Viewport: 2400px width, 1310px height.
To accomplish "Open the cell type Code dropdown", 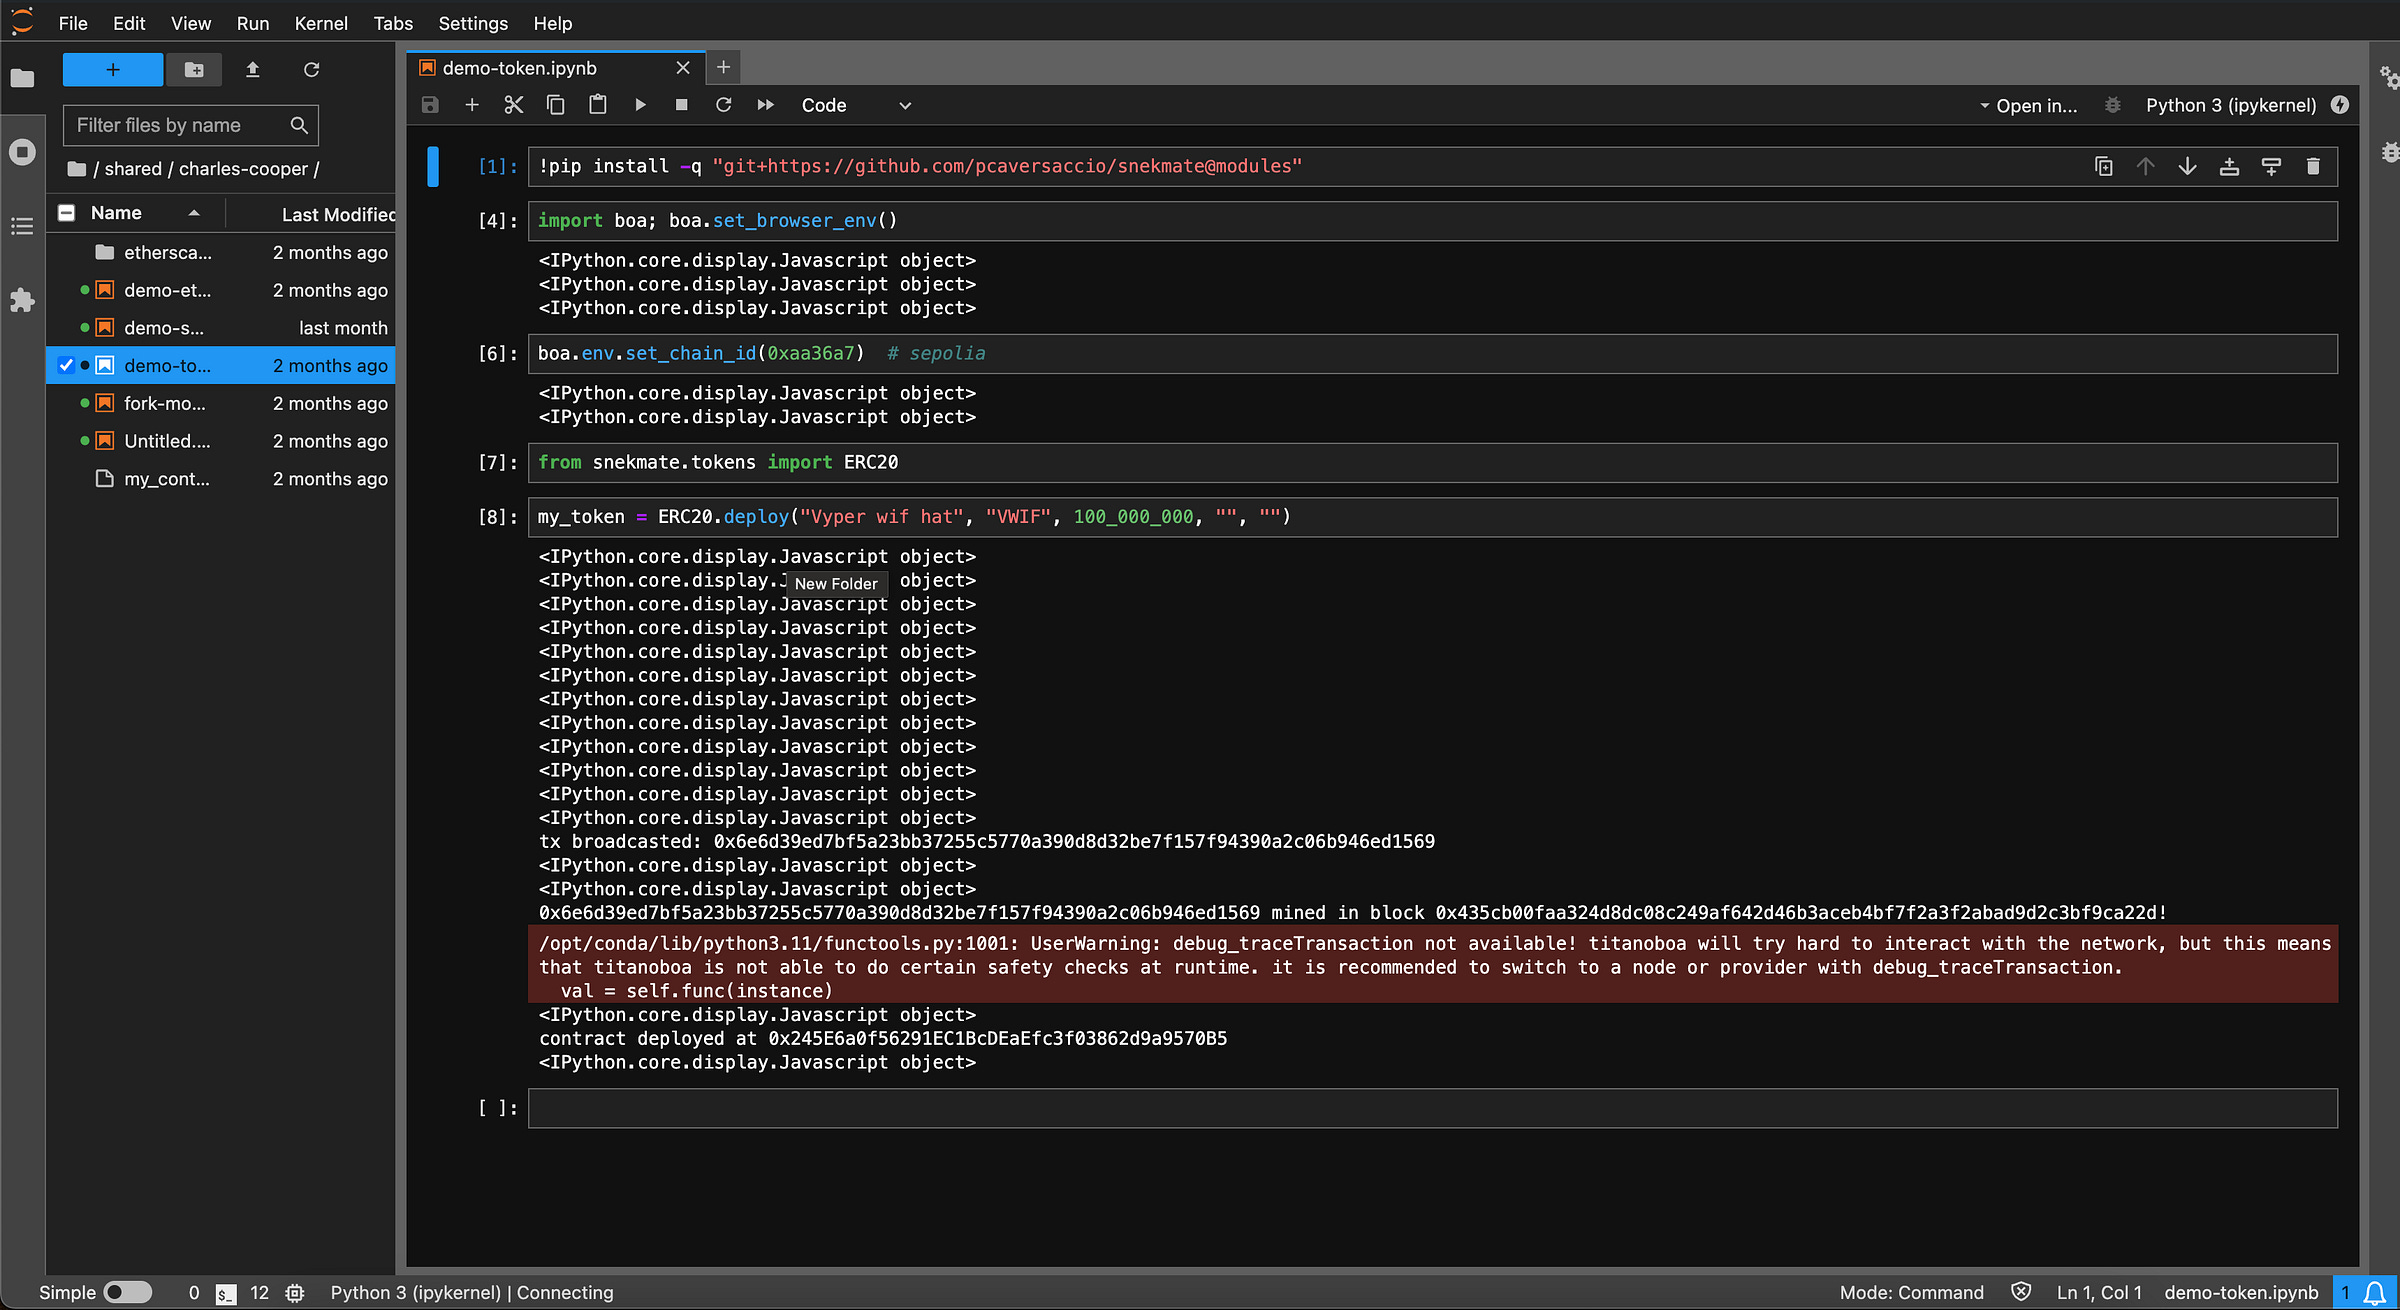I will pos(856,105).
